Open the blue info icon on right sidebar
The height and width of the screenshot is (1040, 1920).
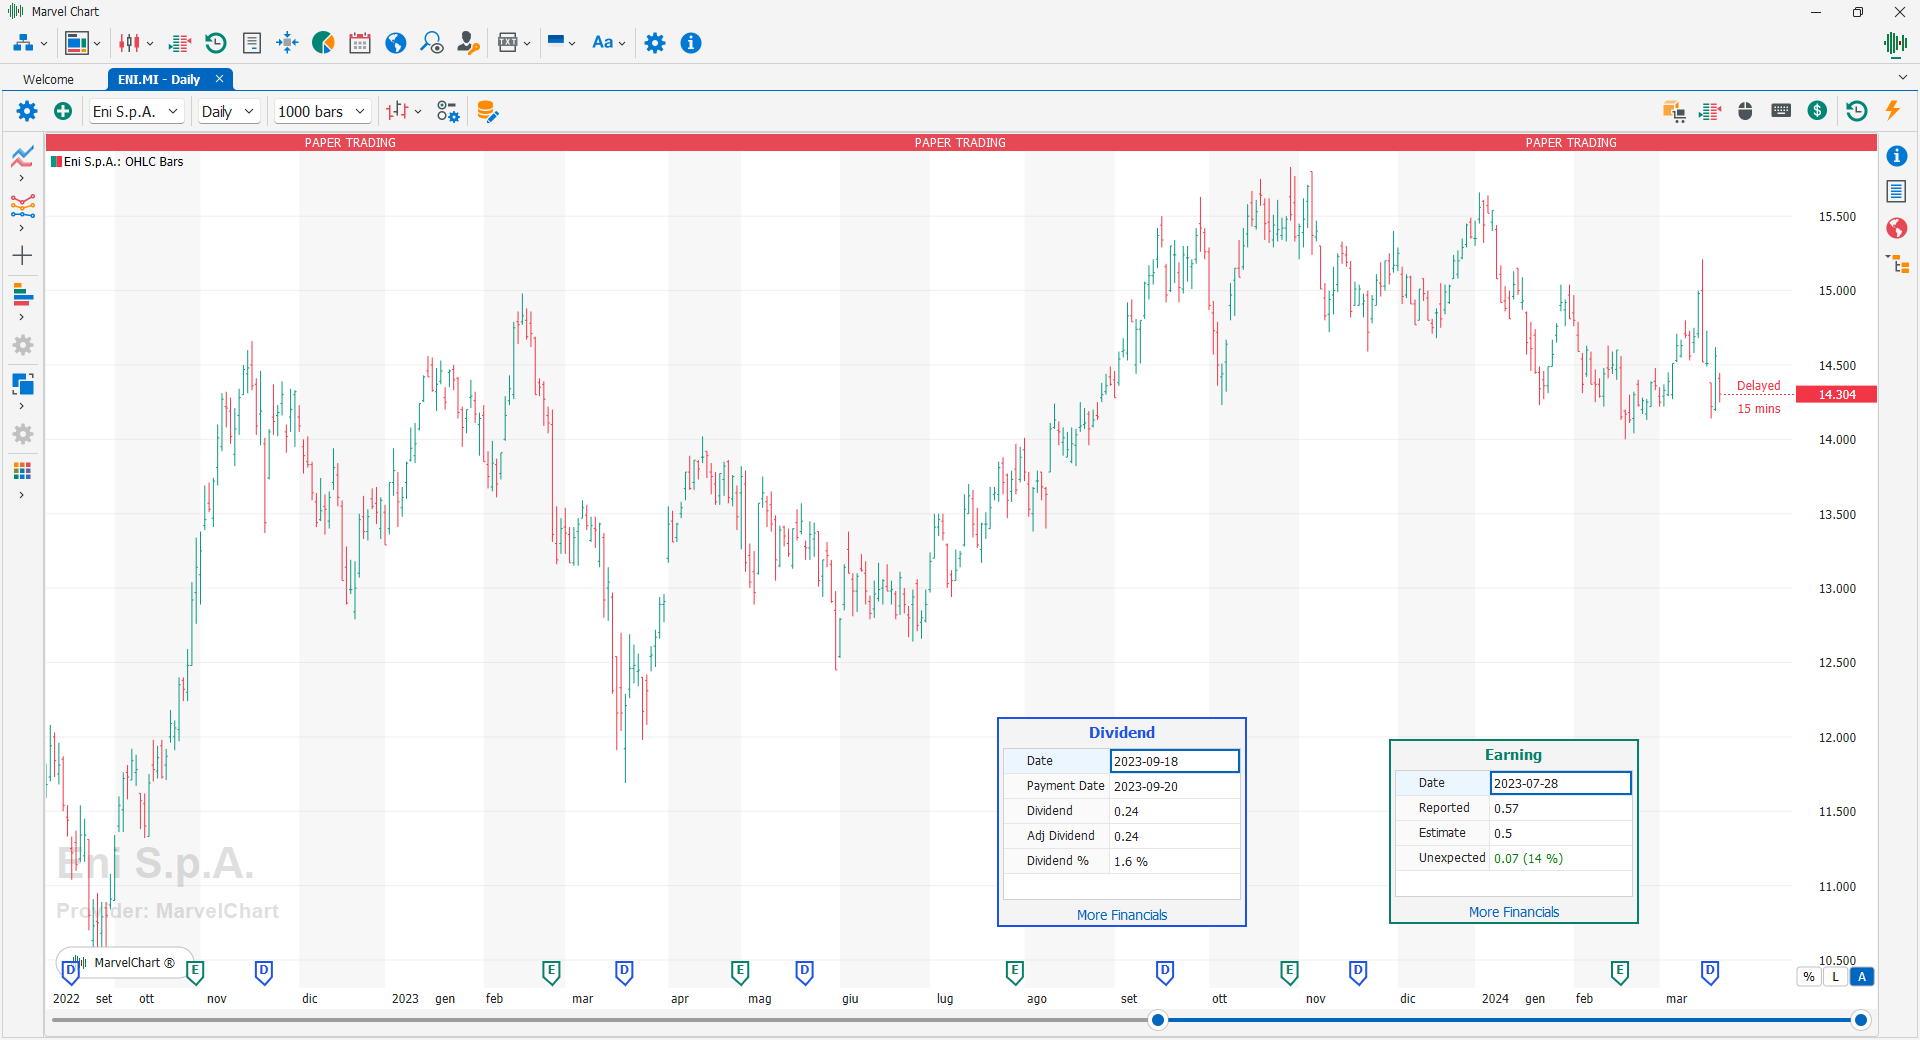pyautogui.click(x=1897, y=156)
